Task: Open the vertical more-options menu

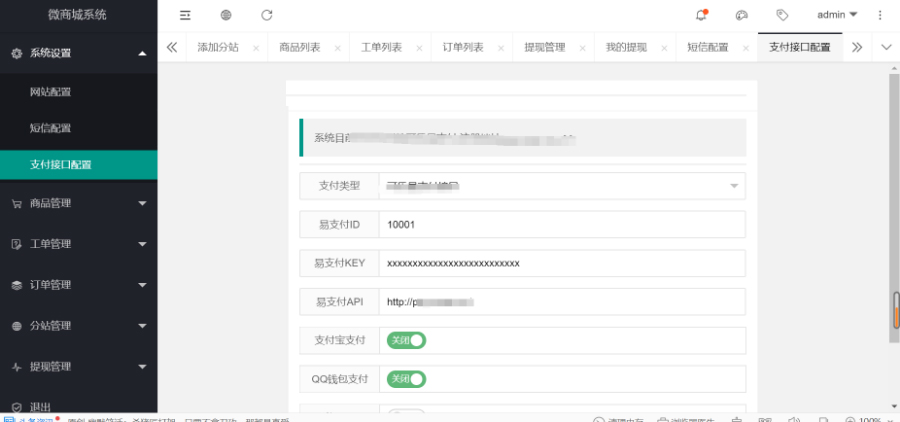Action: (880, 16)
